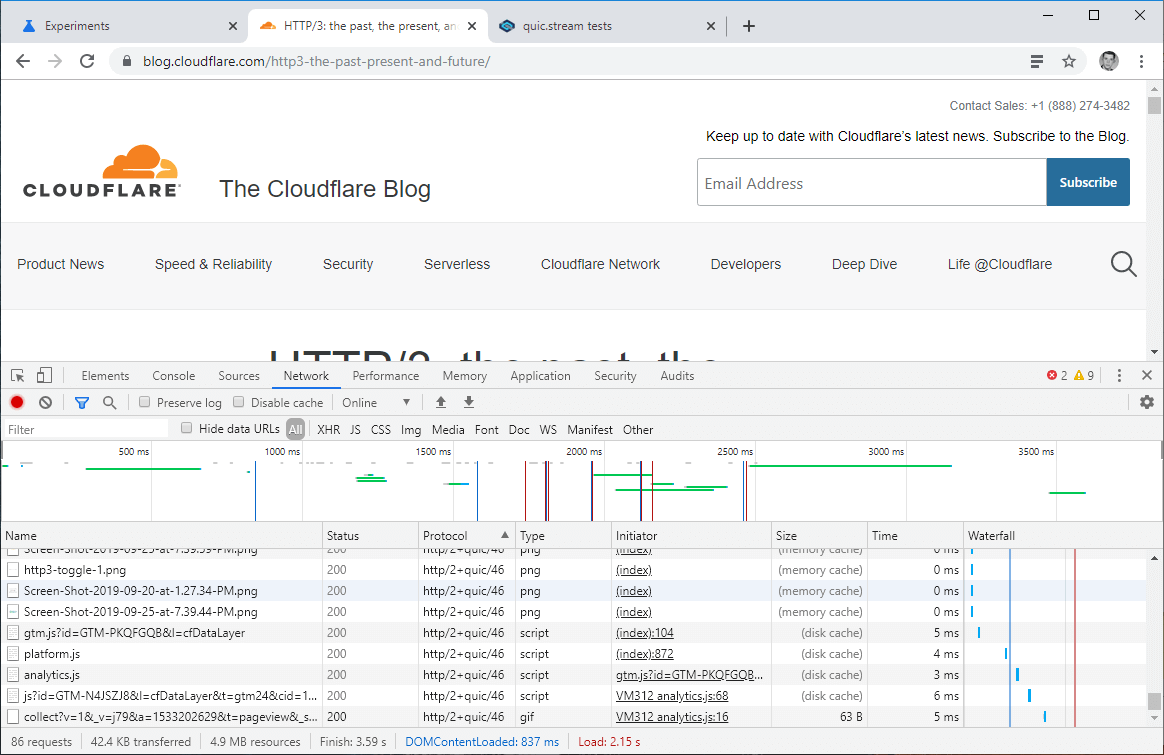Viewport: 1164px width, 755px height.
Task: Check the Disable cache checkbox
Action: click(239, 402)
